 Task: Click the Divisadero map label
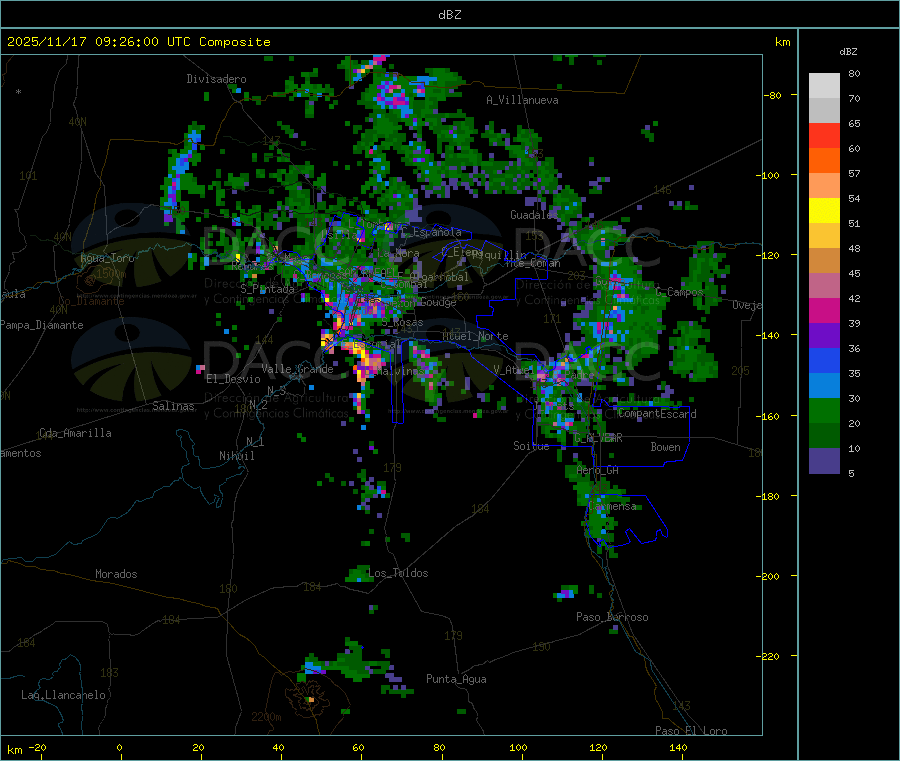point(216,79)
